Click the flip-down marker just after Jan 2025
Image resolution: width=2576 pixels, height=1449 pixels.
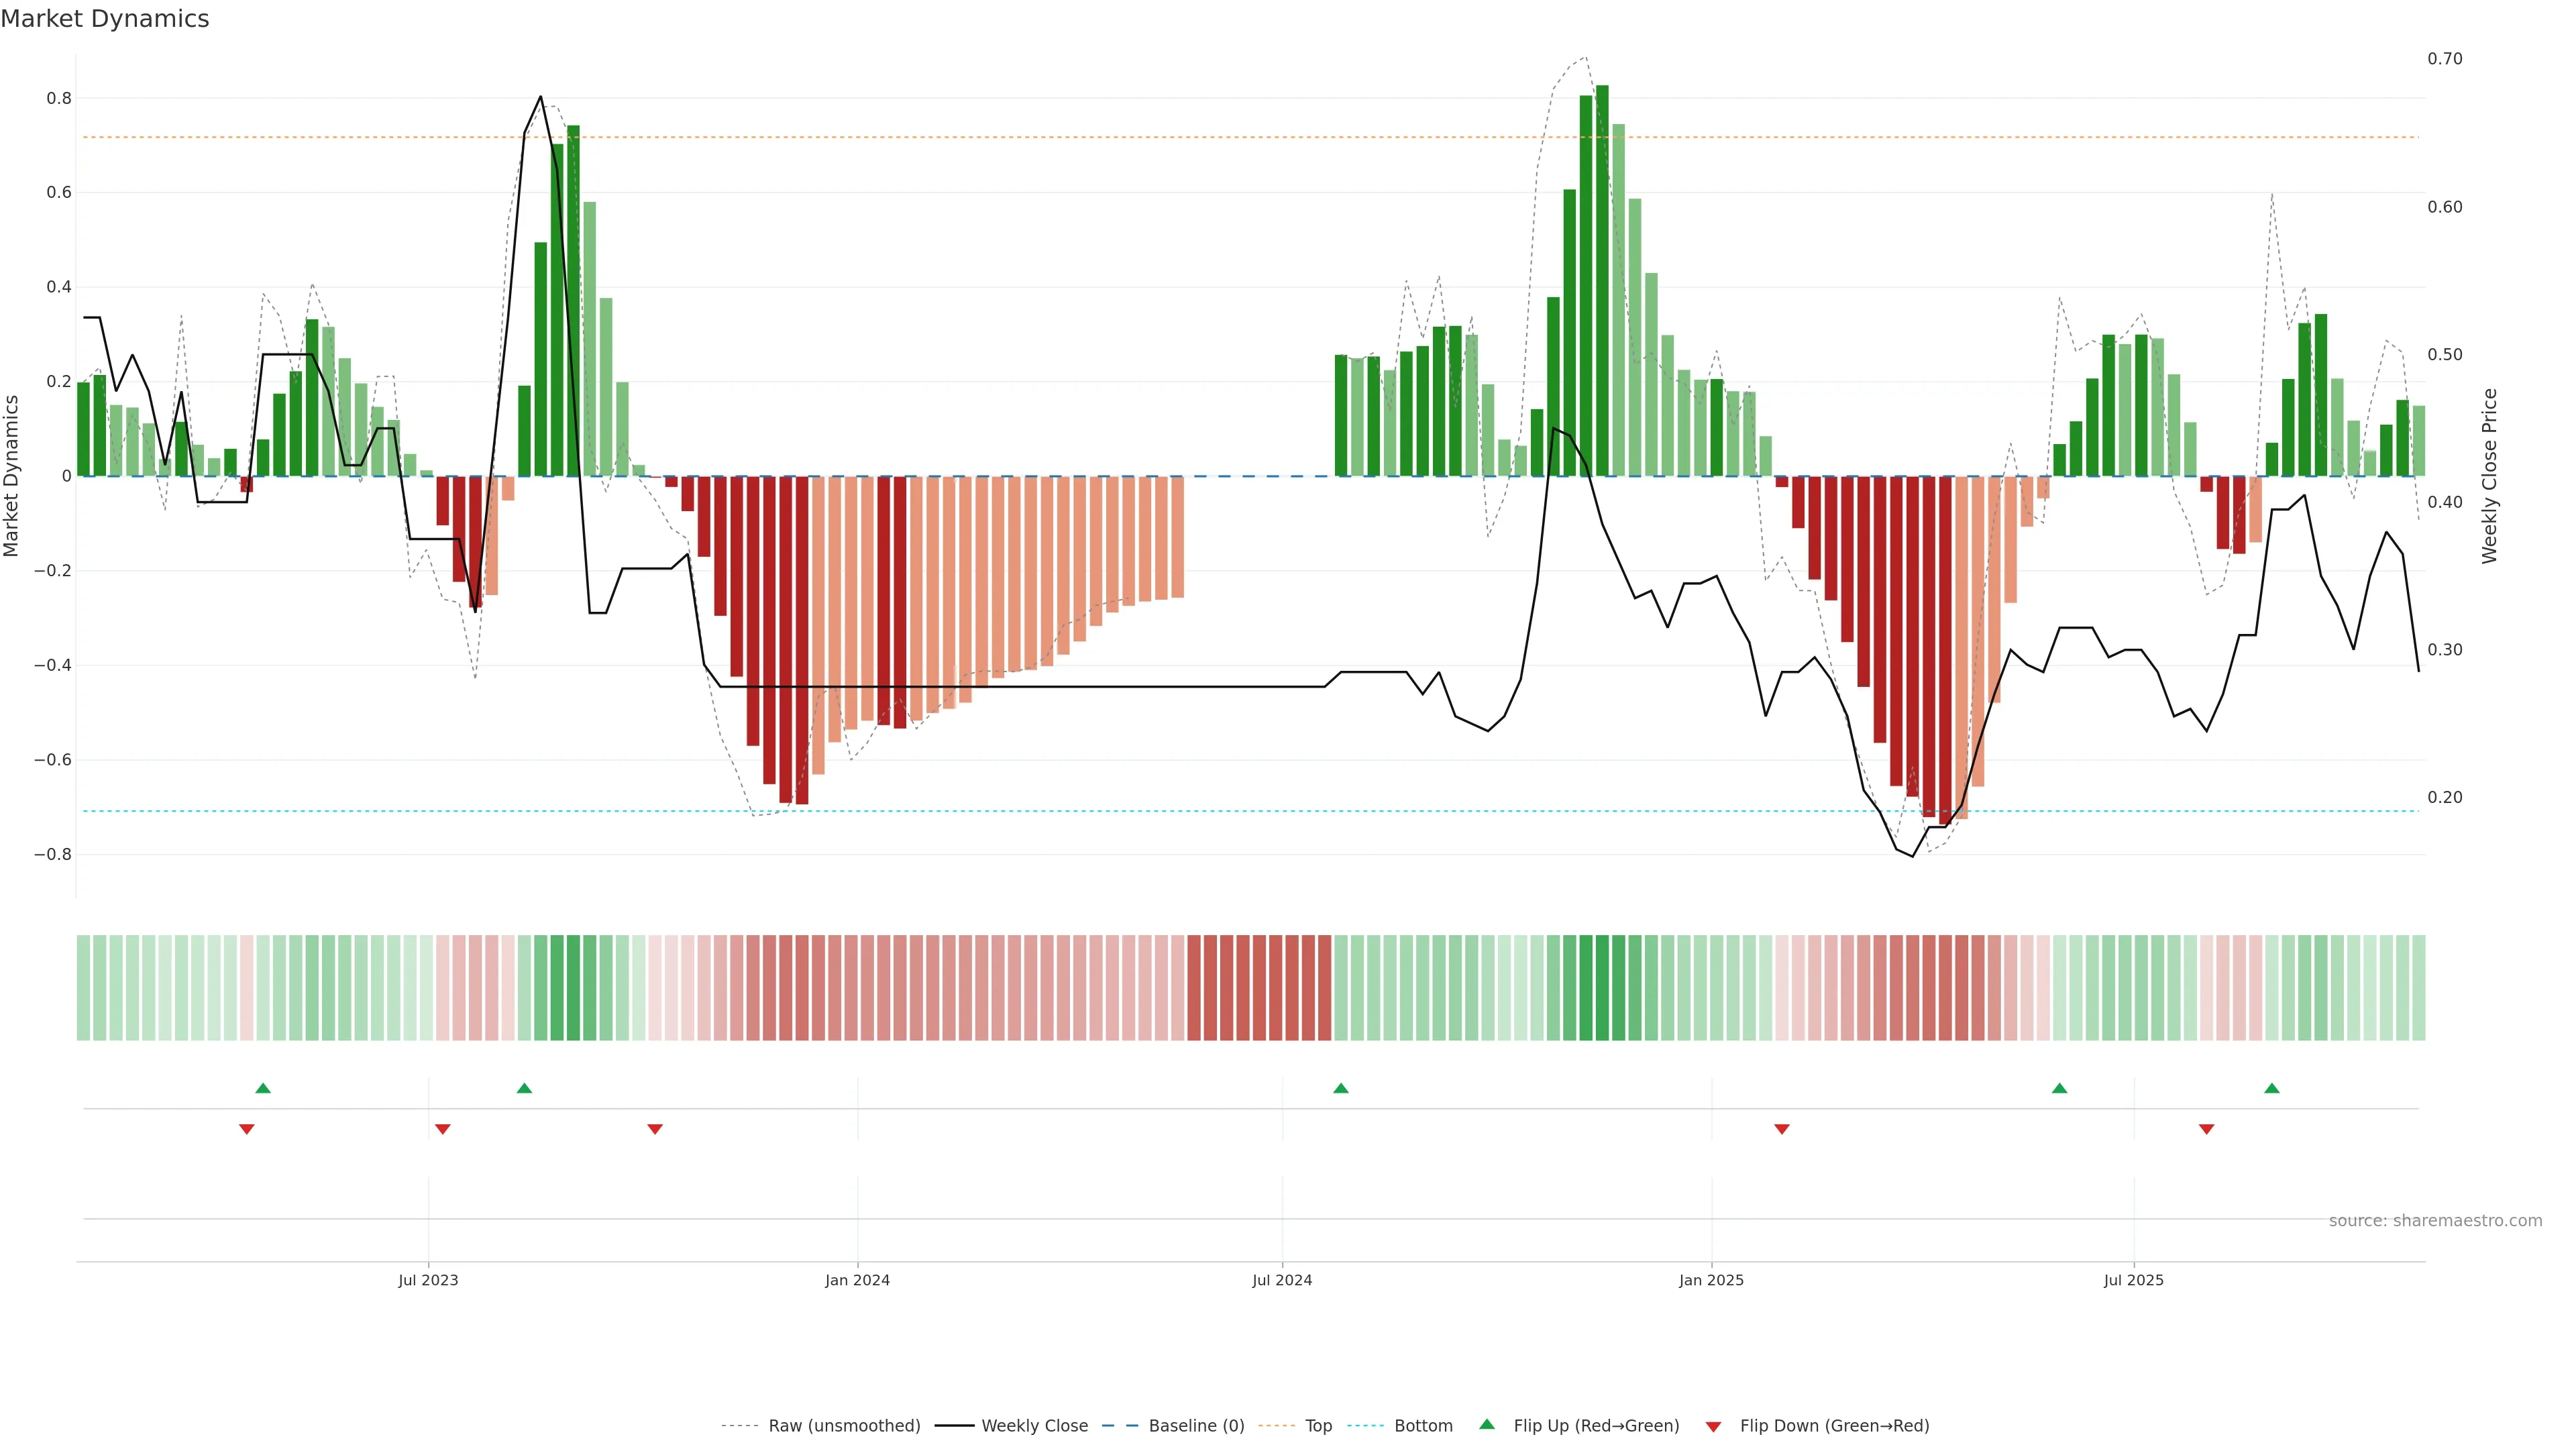1781,1129
